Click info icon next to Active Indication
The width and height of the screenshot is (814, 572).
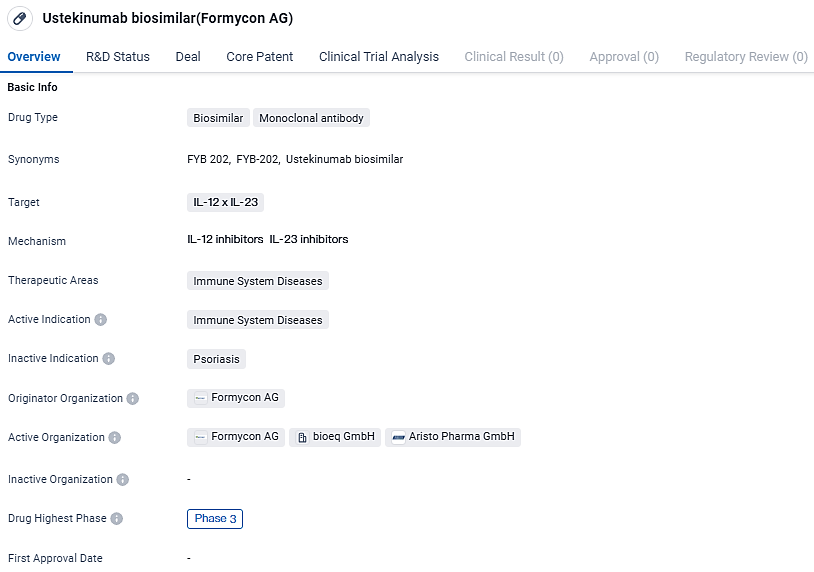pos(101,320)
